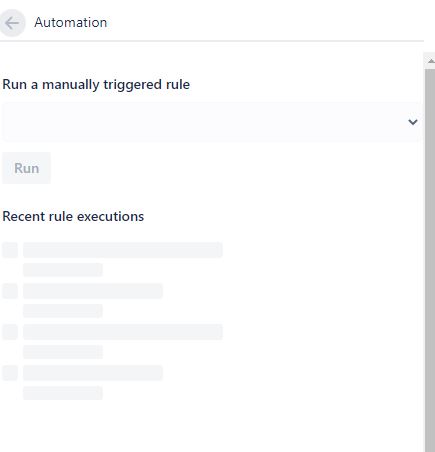This screenshot has width=435, height=452.
Task: Select the first loading rule status icon placeholder
Action: (x=10, y=250)
